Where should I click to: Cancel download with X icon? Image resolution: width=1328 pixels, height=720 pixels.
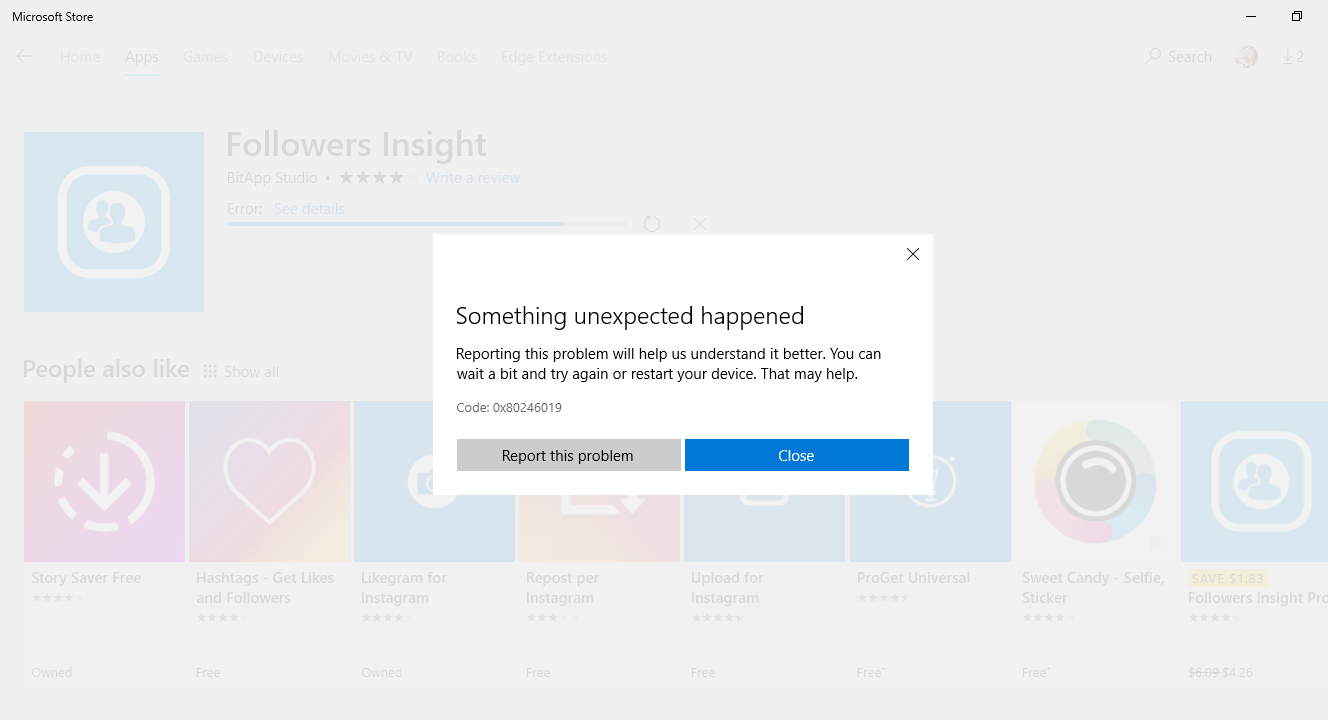[x=700, y=224]
